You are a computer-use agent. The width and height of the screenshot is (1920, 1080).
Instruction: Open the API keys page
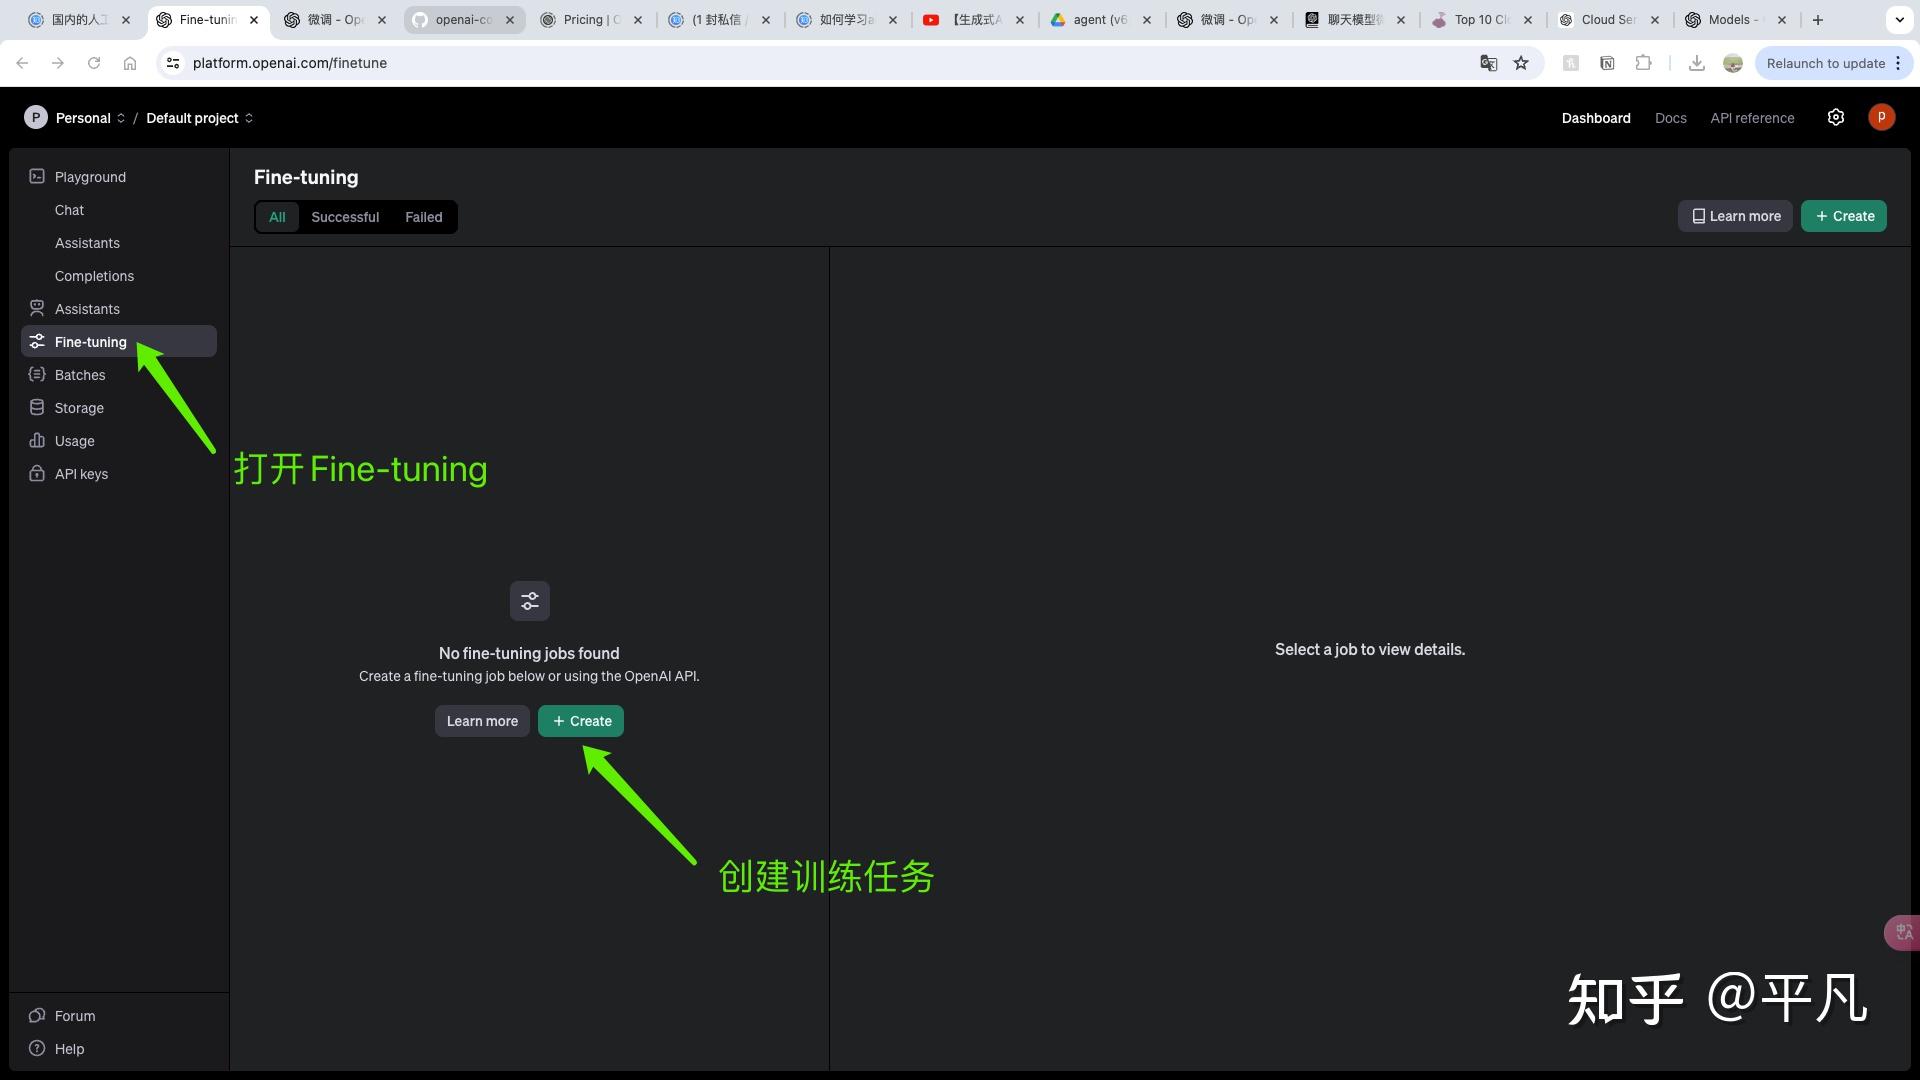click(x=80, y=474)
